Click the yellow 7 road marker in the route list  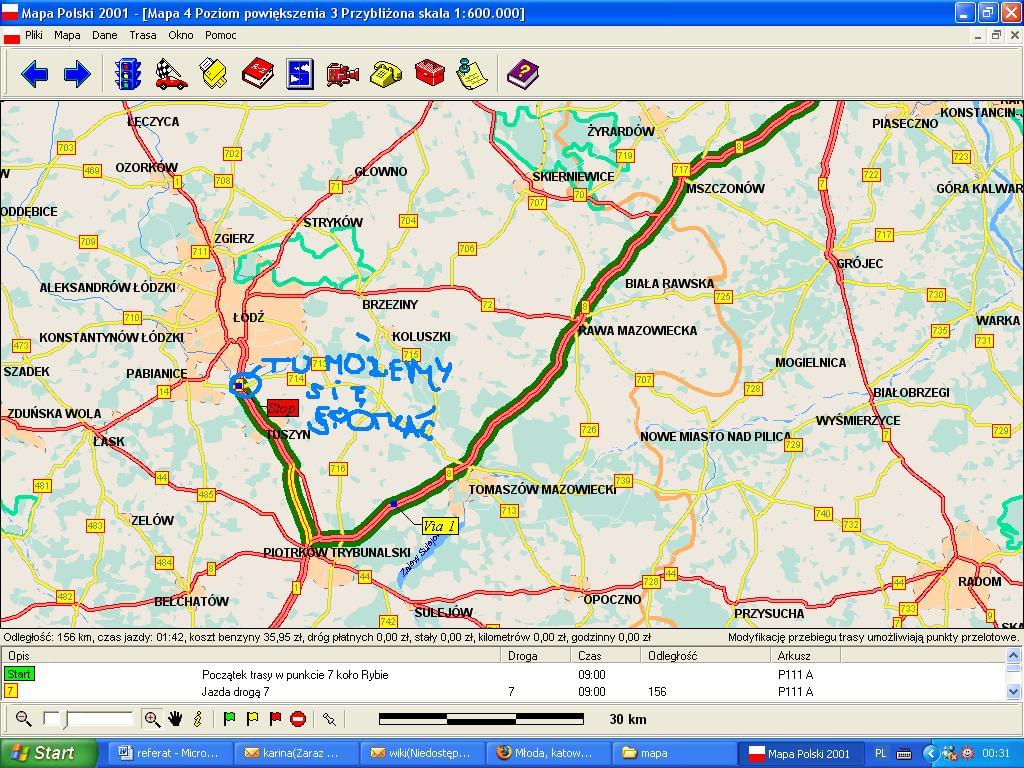coord(11,691)
